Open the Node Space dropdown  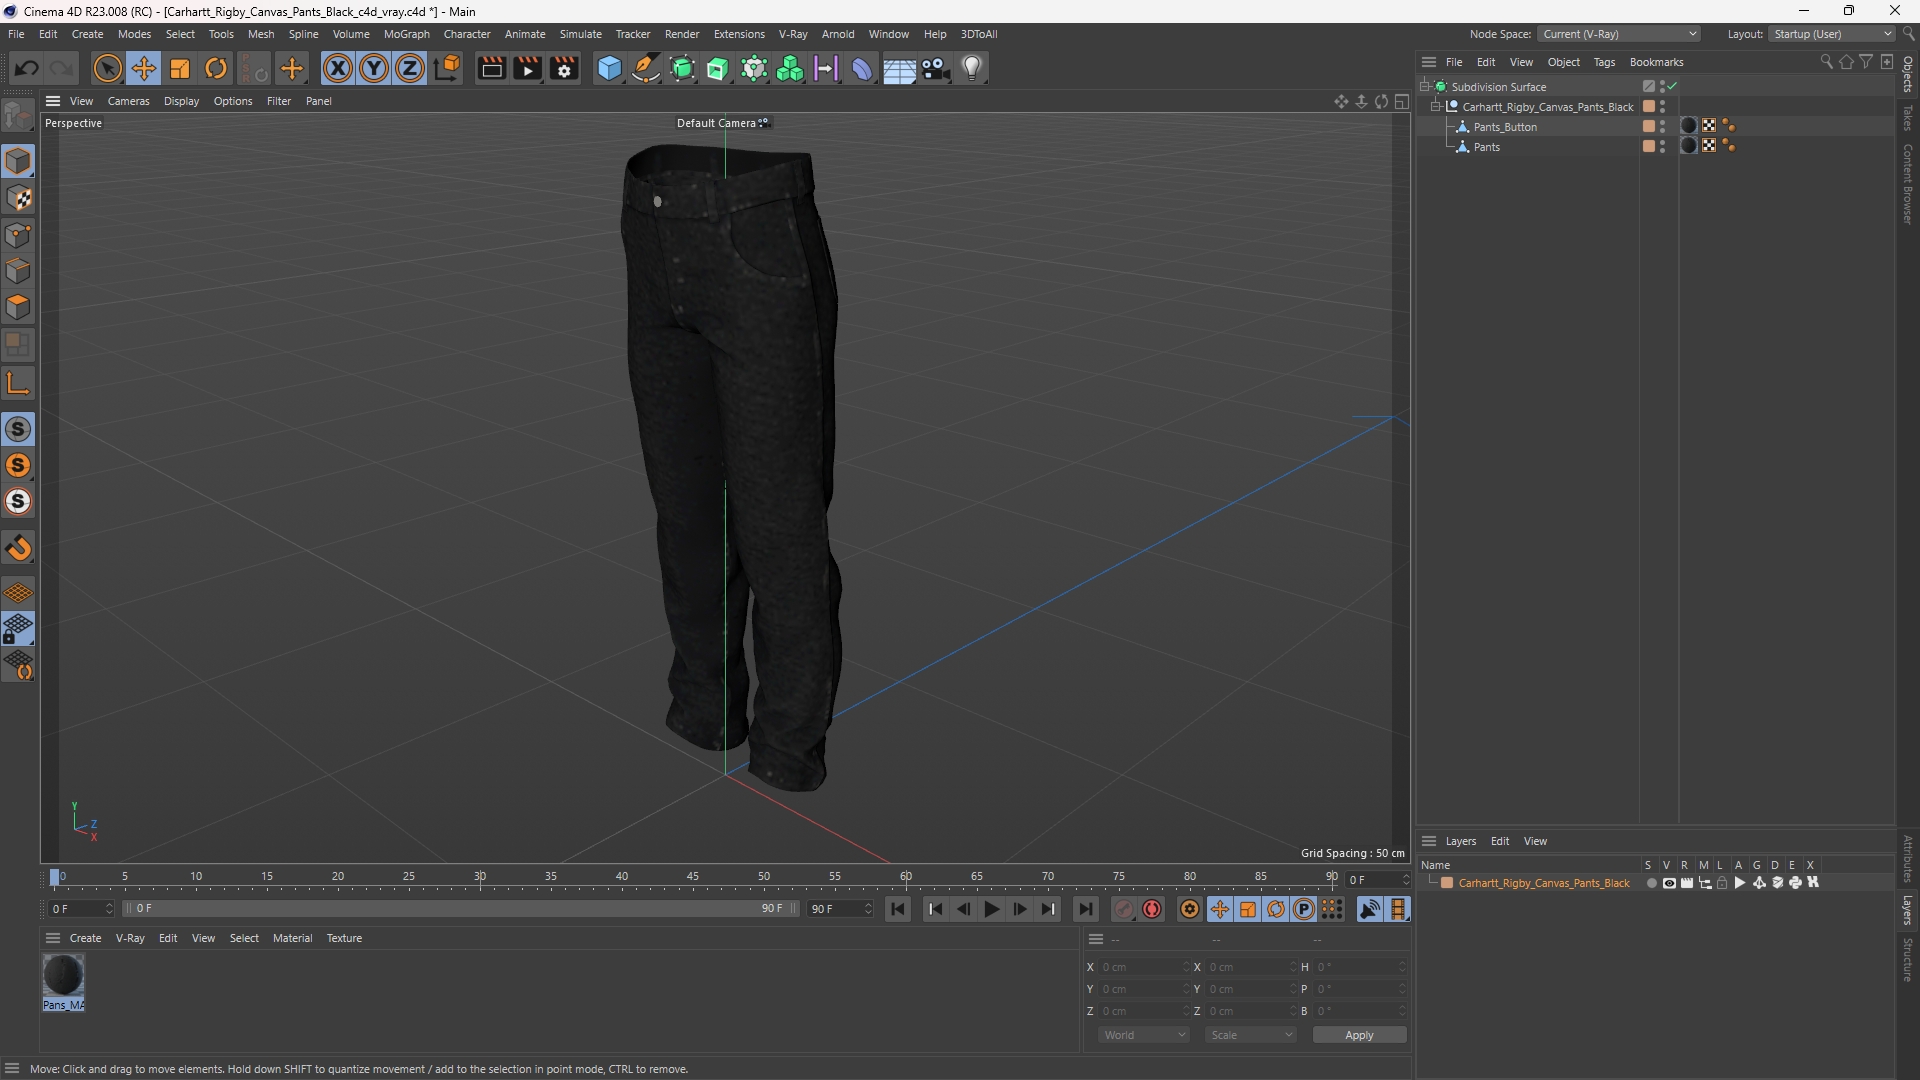coord(1619,34)
